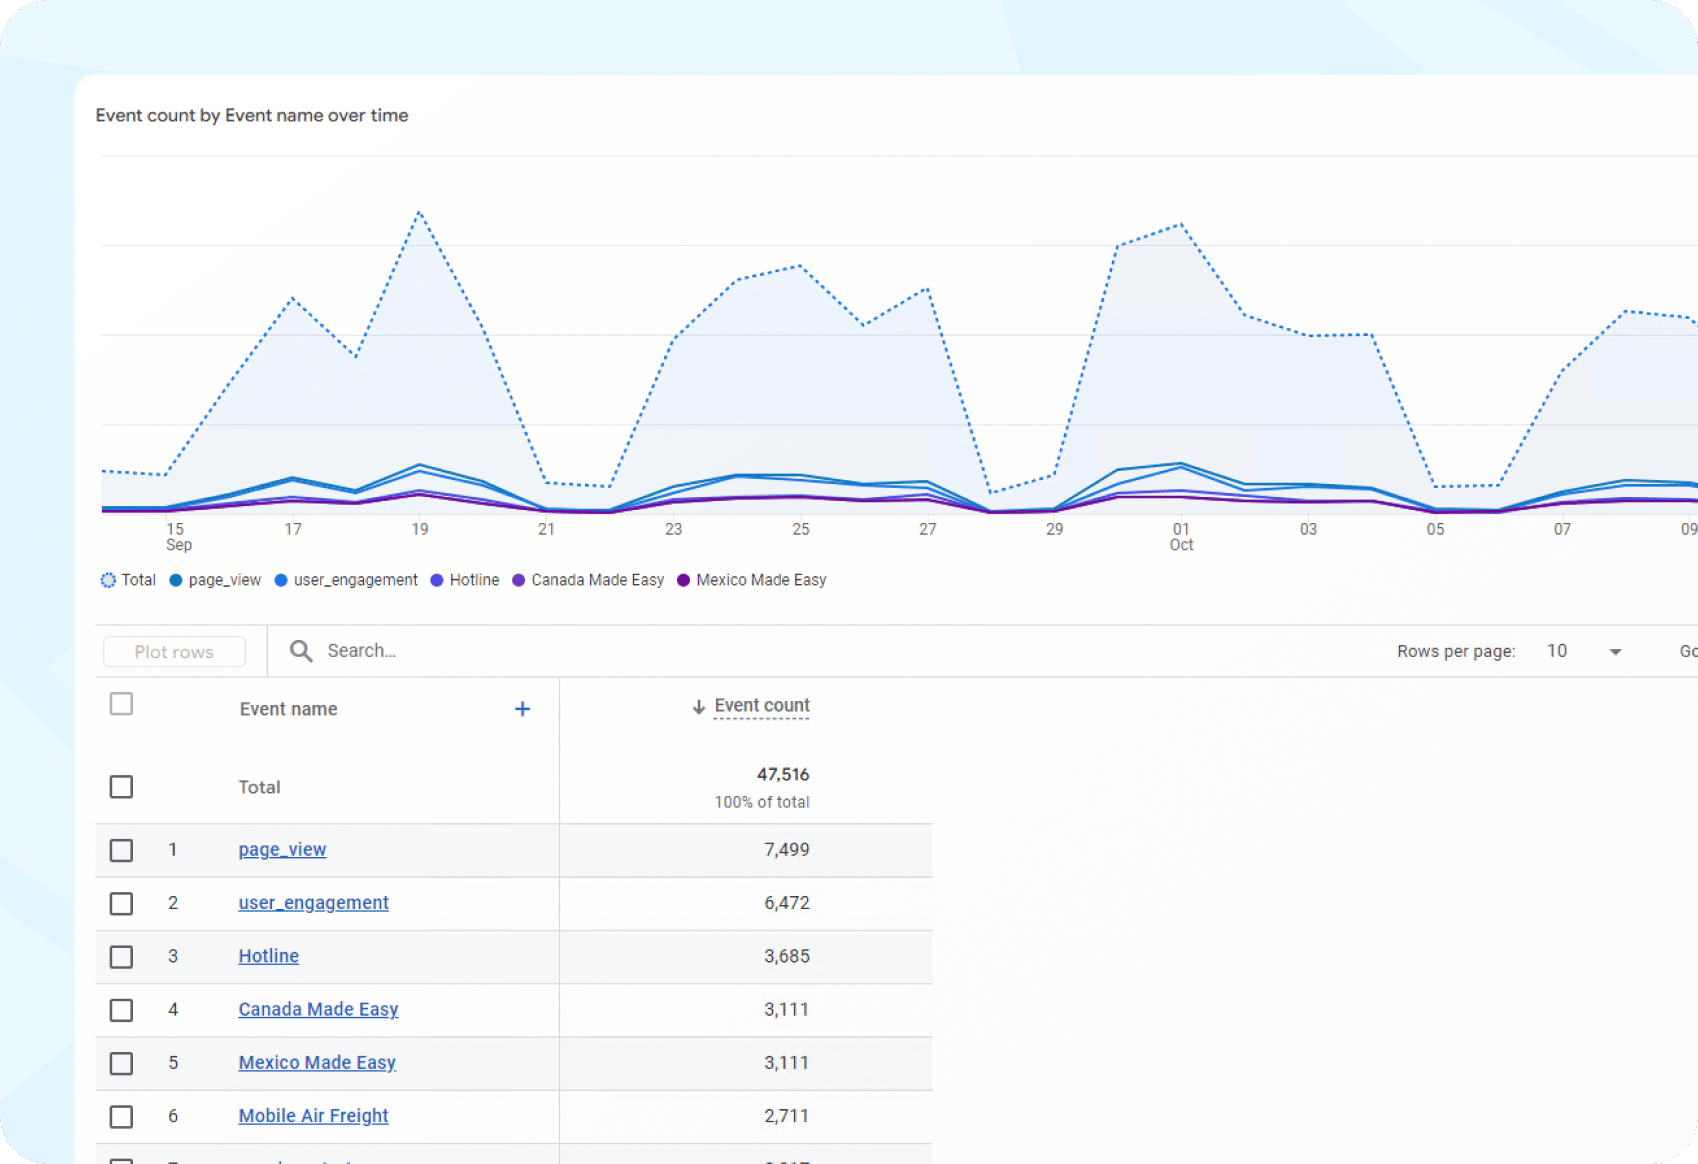Click the search magnifier icon

click(x=301, y=651)
